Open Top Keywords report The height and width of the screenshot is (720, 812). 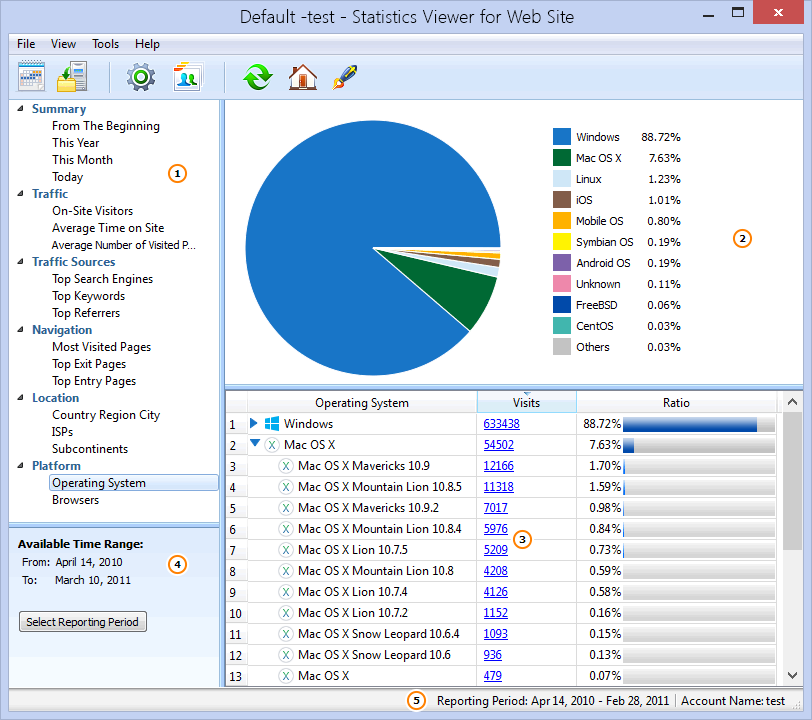89,296
